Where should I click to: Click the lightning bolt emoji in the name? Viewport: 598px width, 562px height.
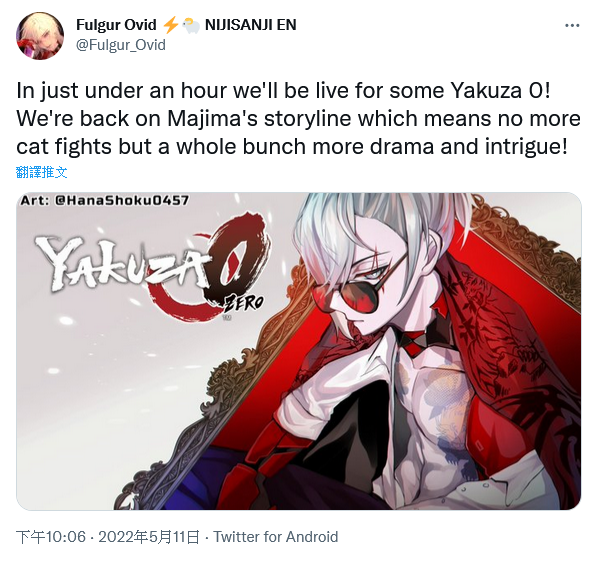[170, 25]
